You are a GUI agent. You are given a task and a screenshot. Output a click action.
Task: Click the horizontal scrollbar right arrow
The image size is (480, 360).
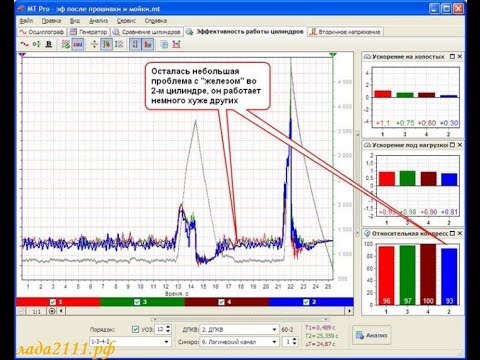pyautogui.click(x=349, y=311)
